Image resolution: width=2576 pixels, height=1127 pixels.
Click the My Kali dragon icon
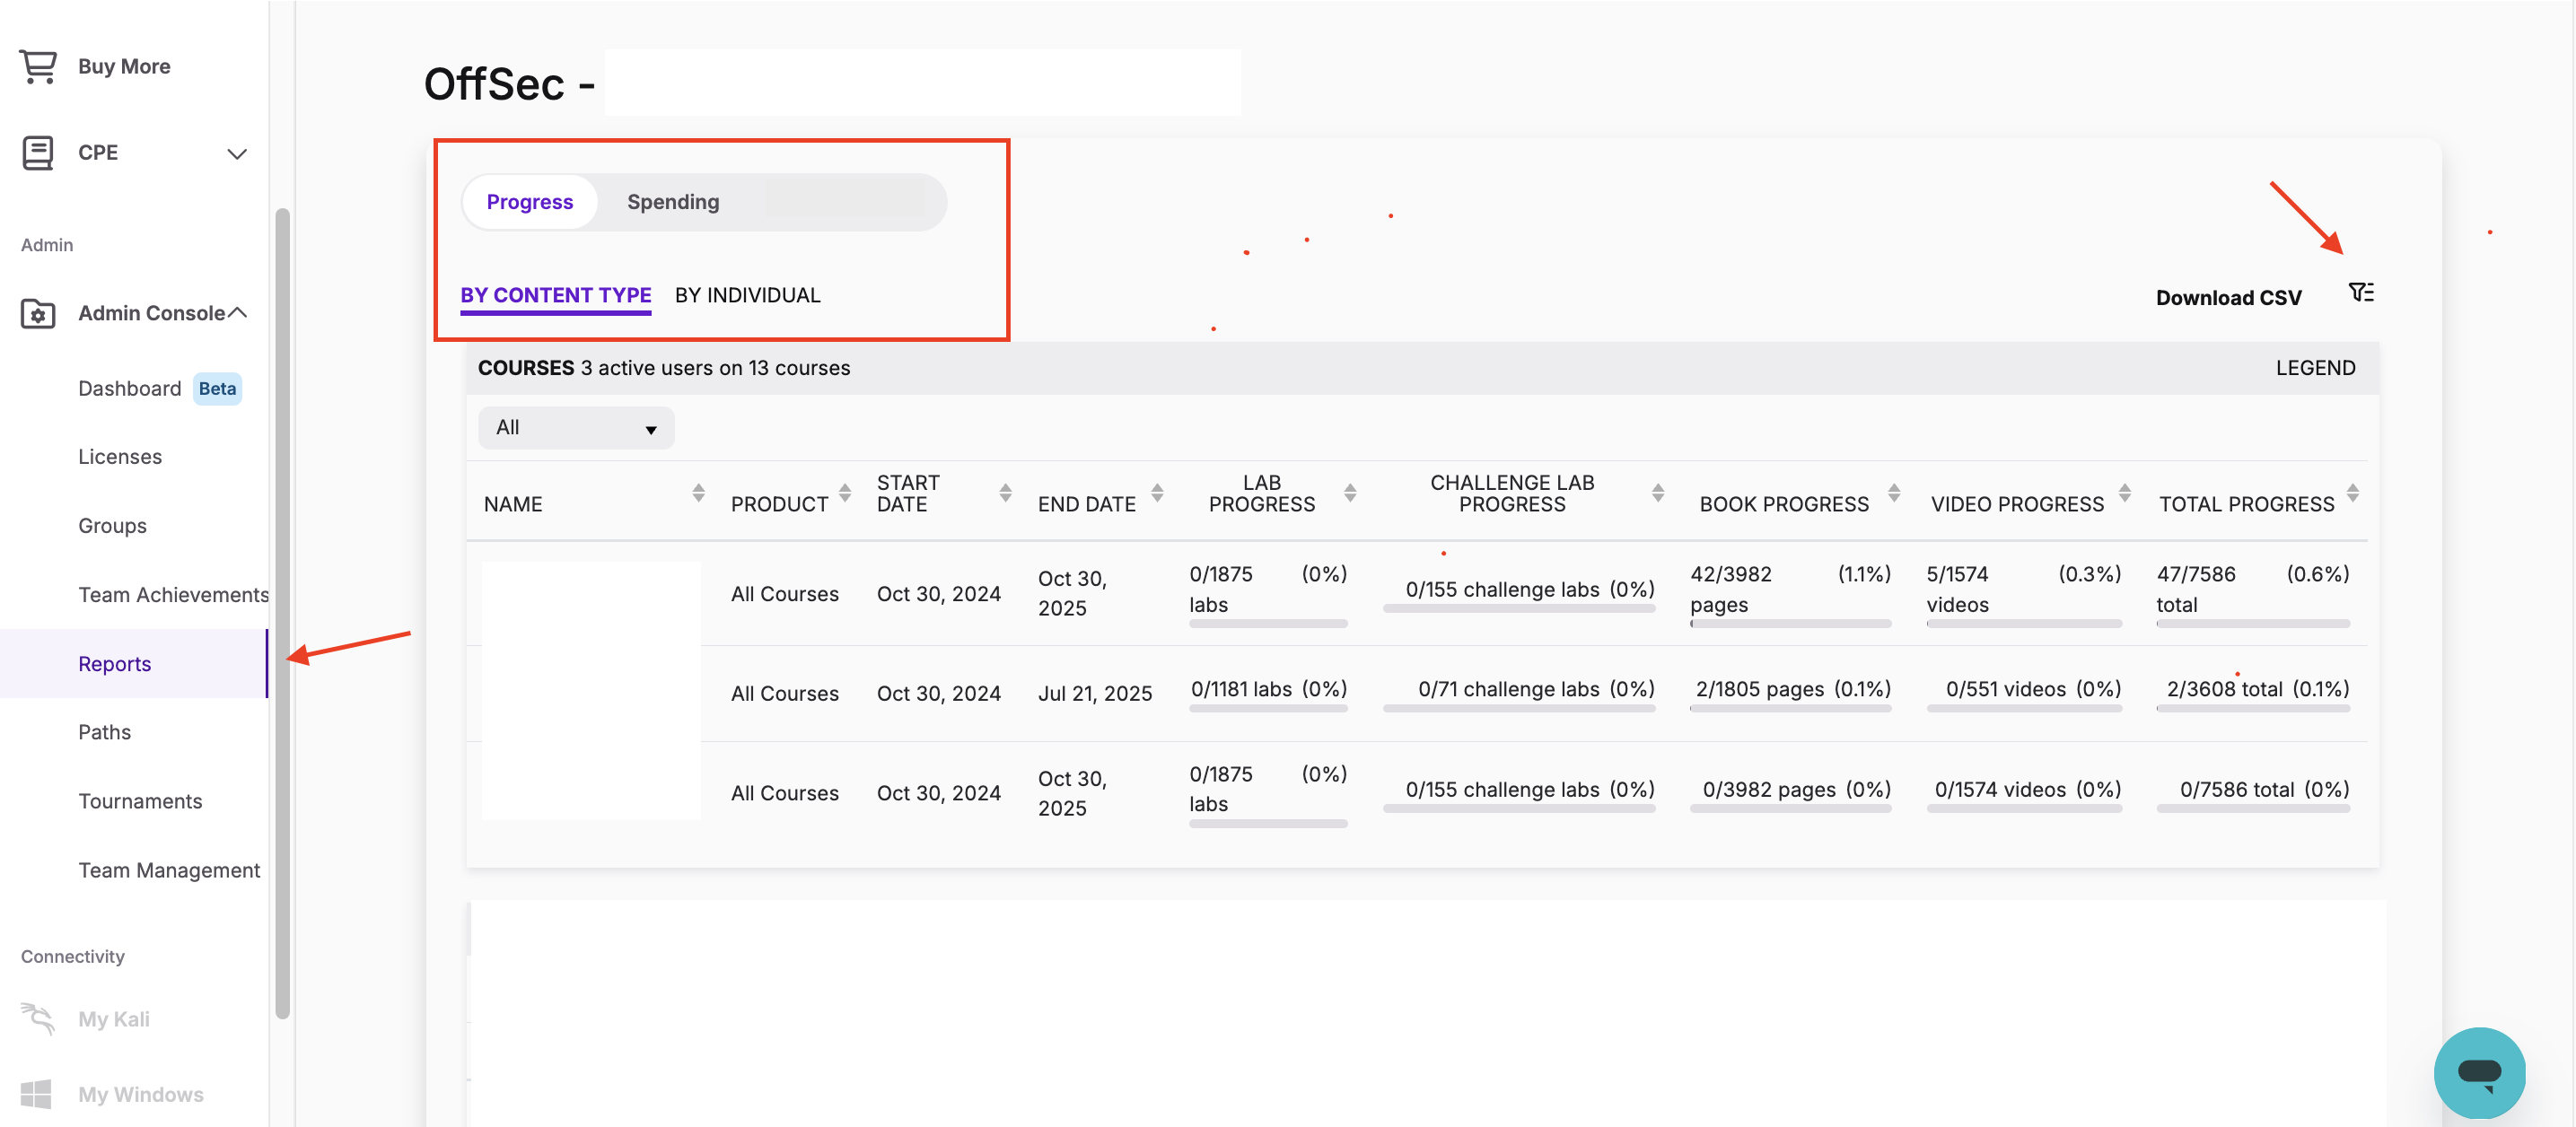[38, 1018]
